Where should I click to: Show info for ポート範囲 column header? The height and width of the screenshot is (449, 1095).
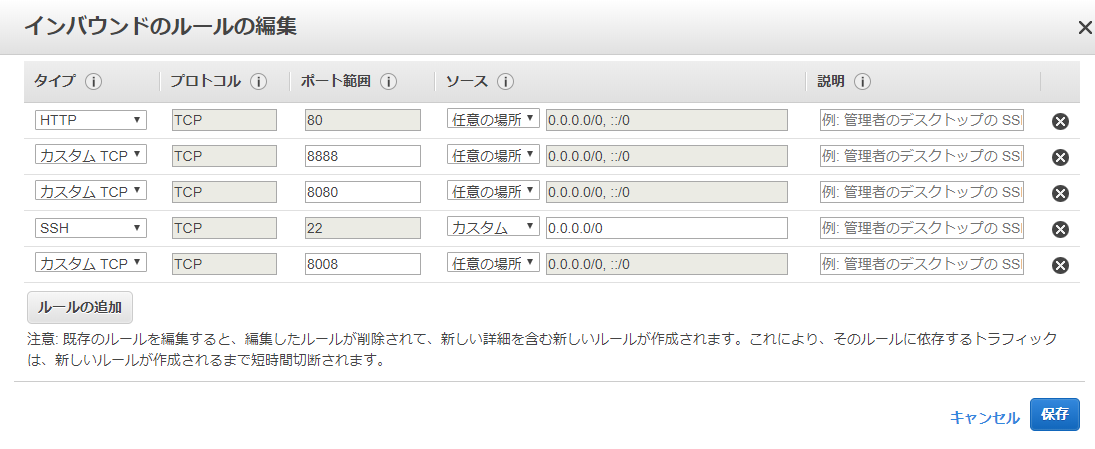[388, 82]
